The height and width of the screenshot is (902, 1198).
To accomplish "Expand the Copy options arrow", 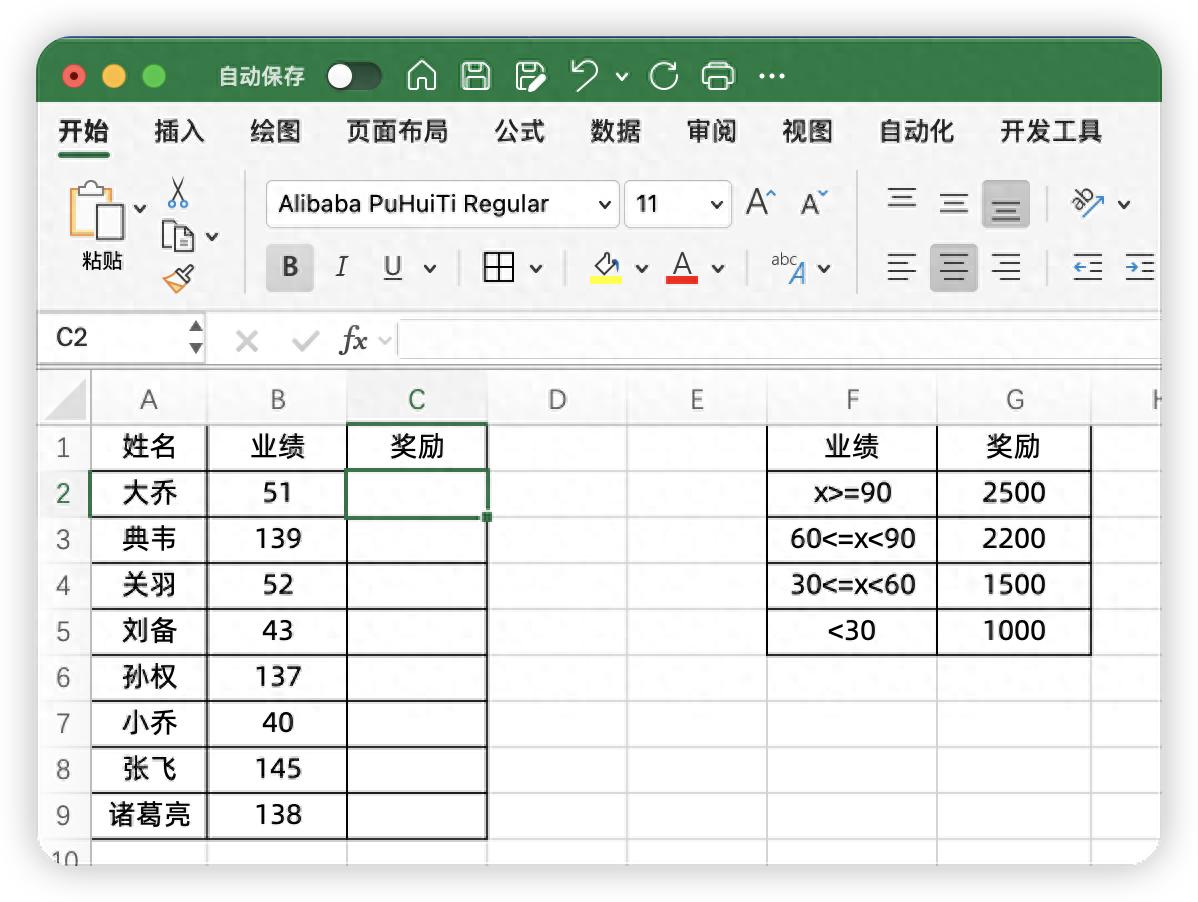I will 212,237.
